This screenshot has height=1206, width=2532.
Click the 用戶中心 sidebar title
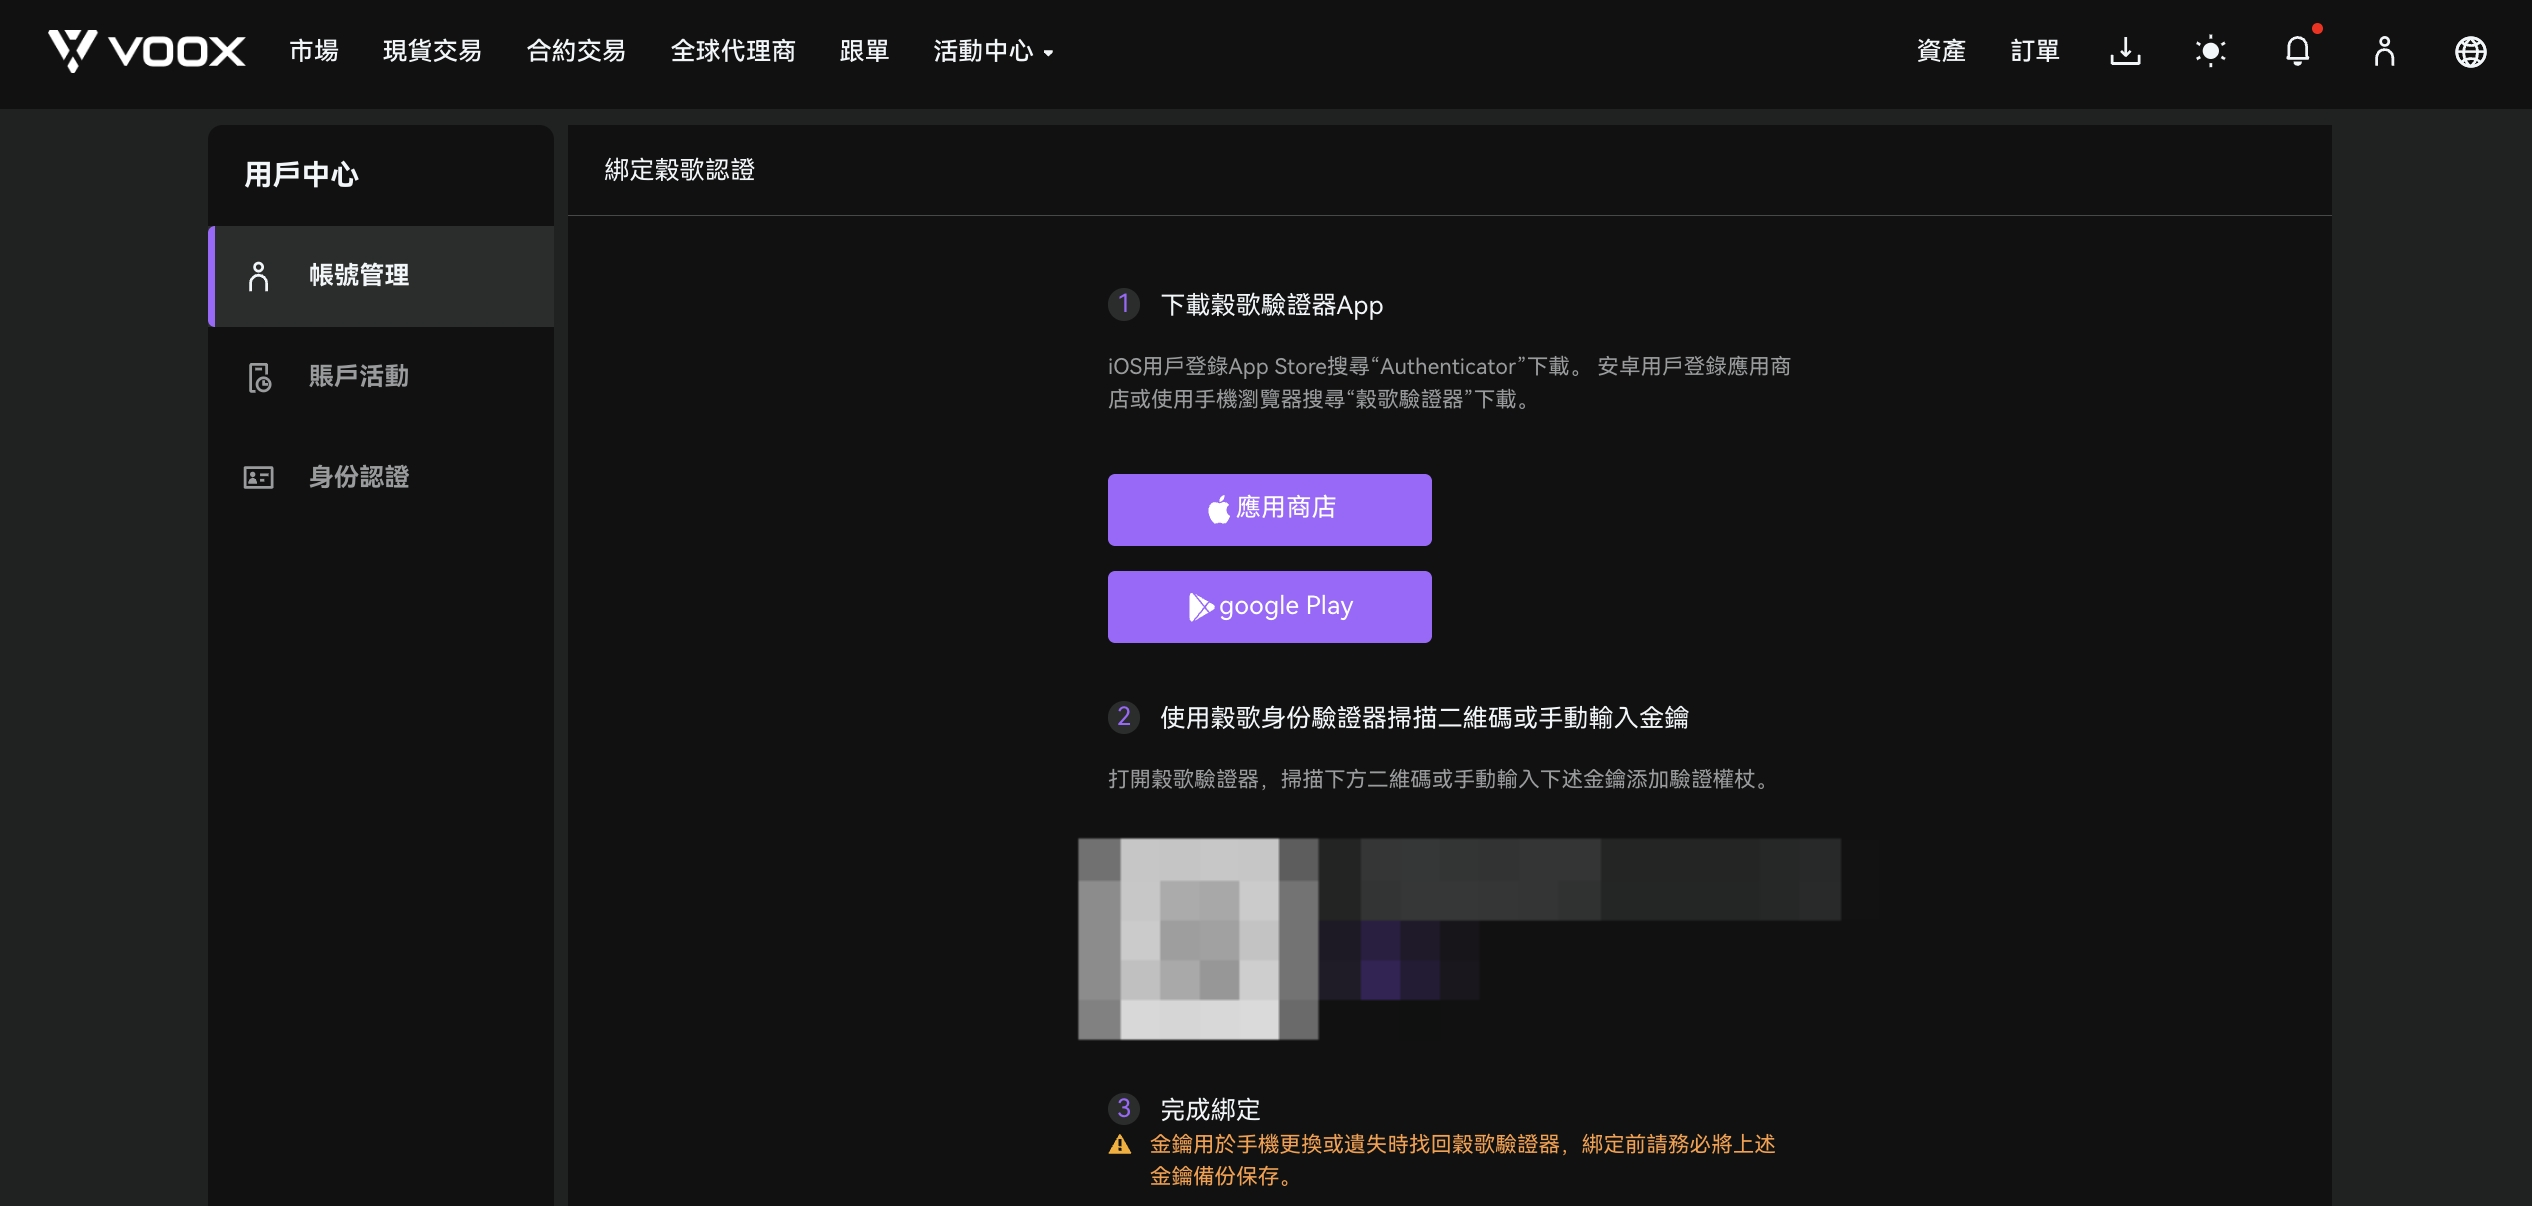point(301,175)
